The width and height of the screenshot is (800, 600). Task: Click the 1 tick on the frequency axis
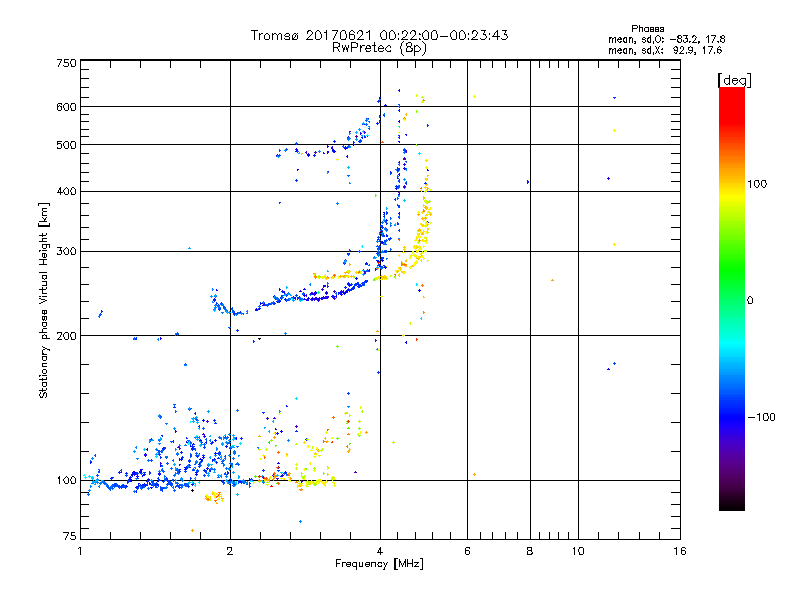(80, 552)
